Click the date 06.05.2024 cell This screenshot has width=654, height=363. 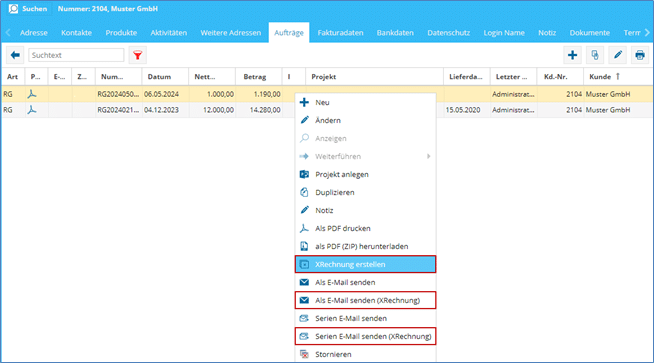coord(165,94)
